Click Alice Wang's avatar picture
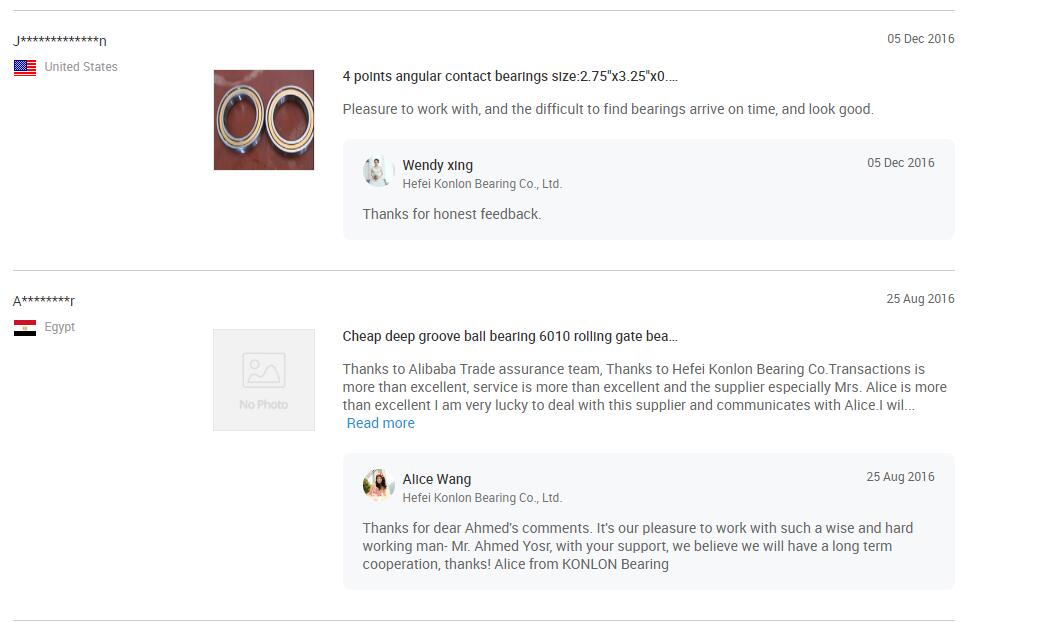The height and width of the screenshot is (623, 1038). click(378, 485)
